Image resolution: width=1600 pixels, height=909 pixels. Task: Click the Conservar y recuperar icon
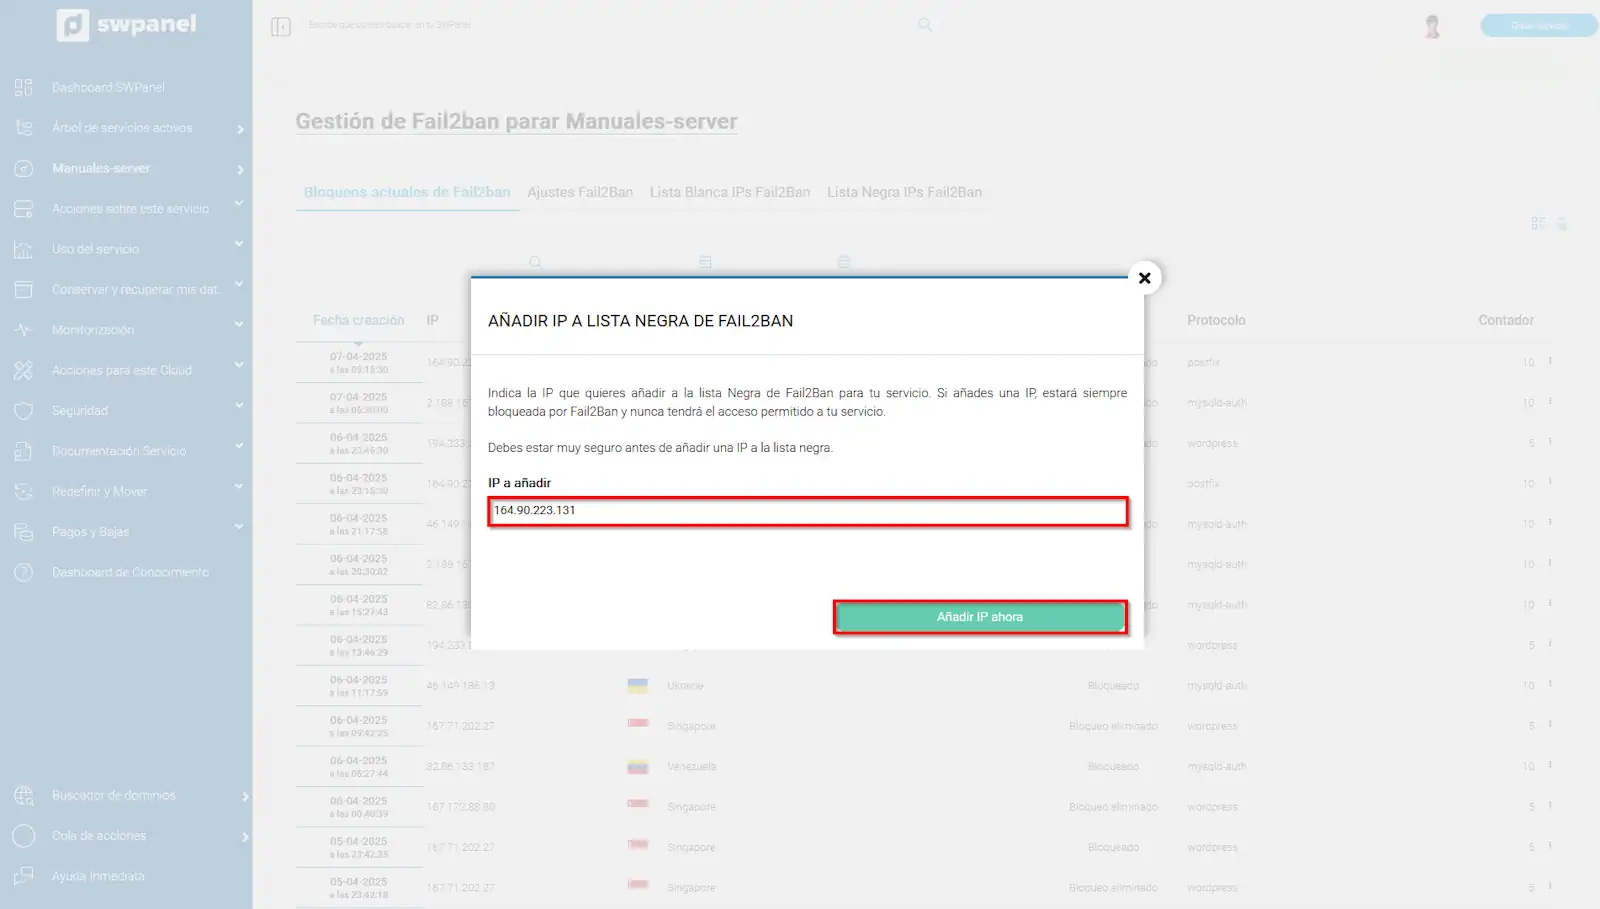24,290
